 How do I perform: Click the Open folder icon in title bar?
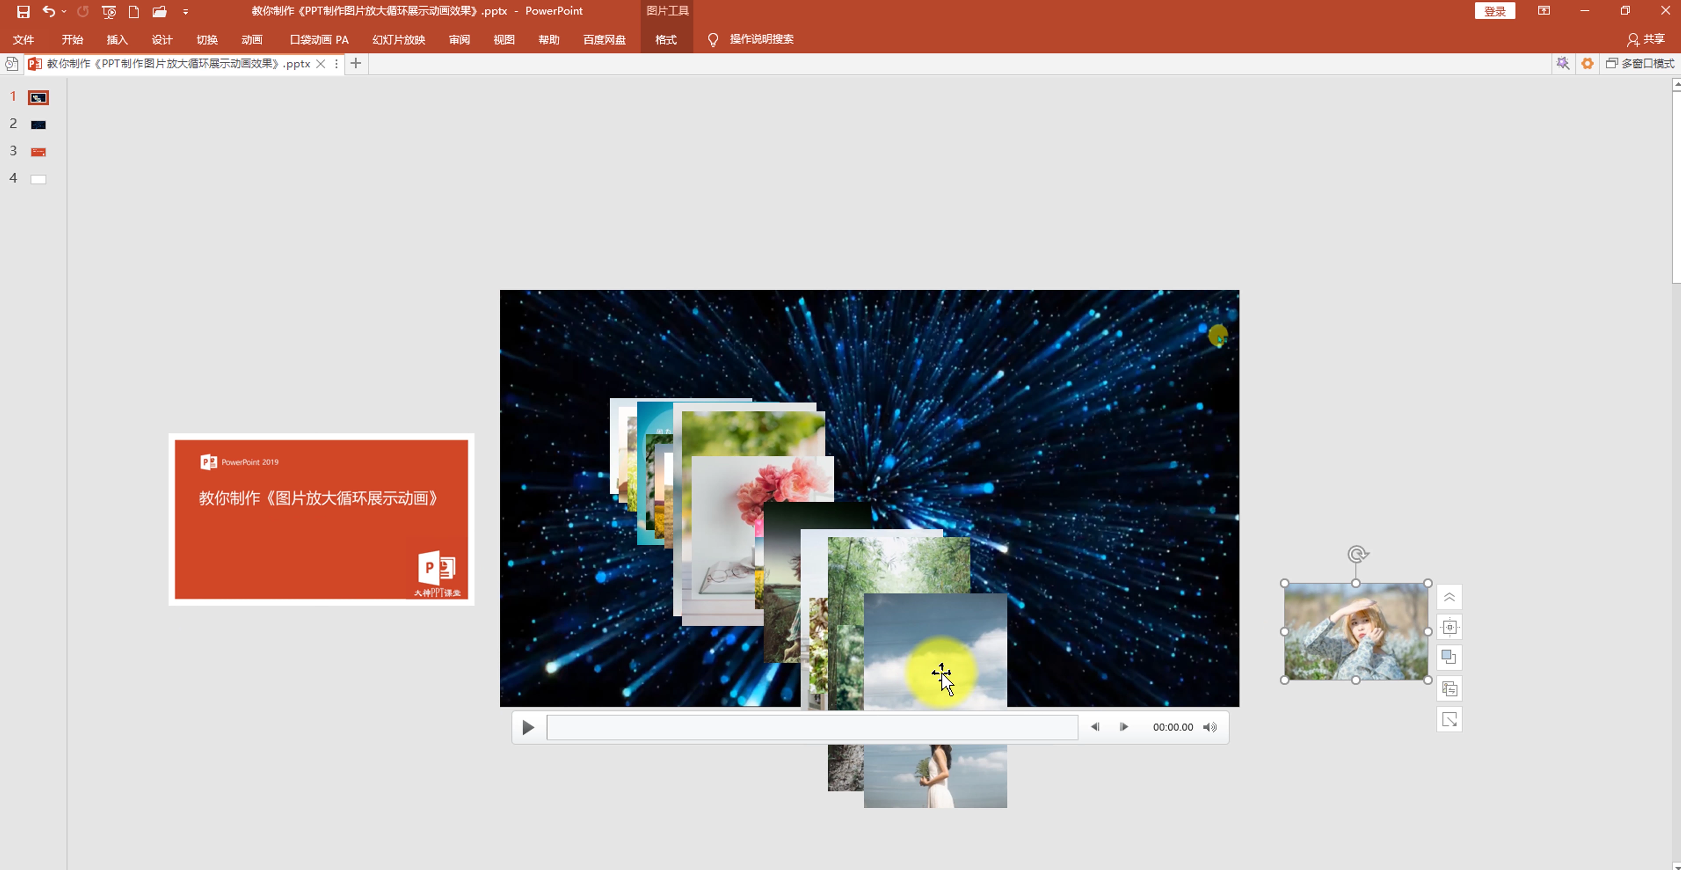point(159,12)
